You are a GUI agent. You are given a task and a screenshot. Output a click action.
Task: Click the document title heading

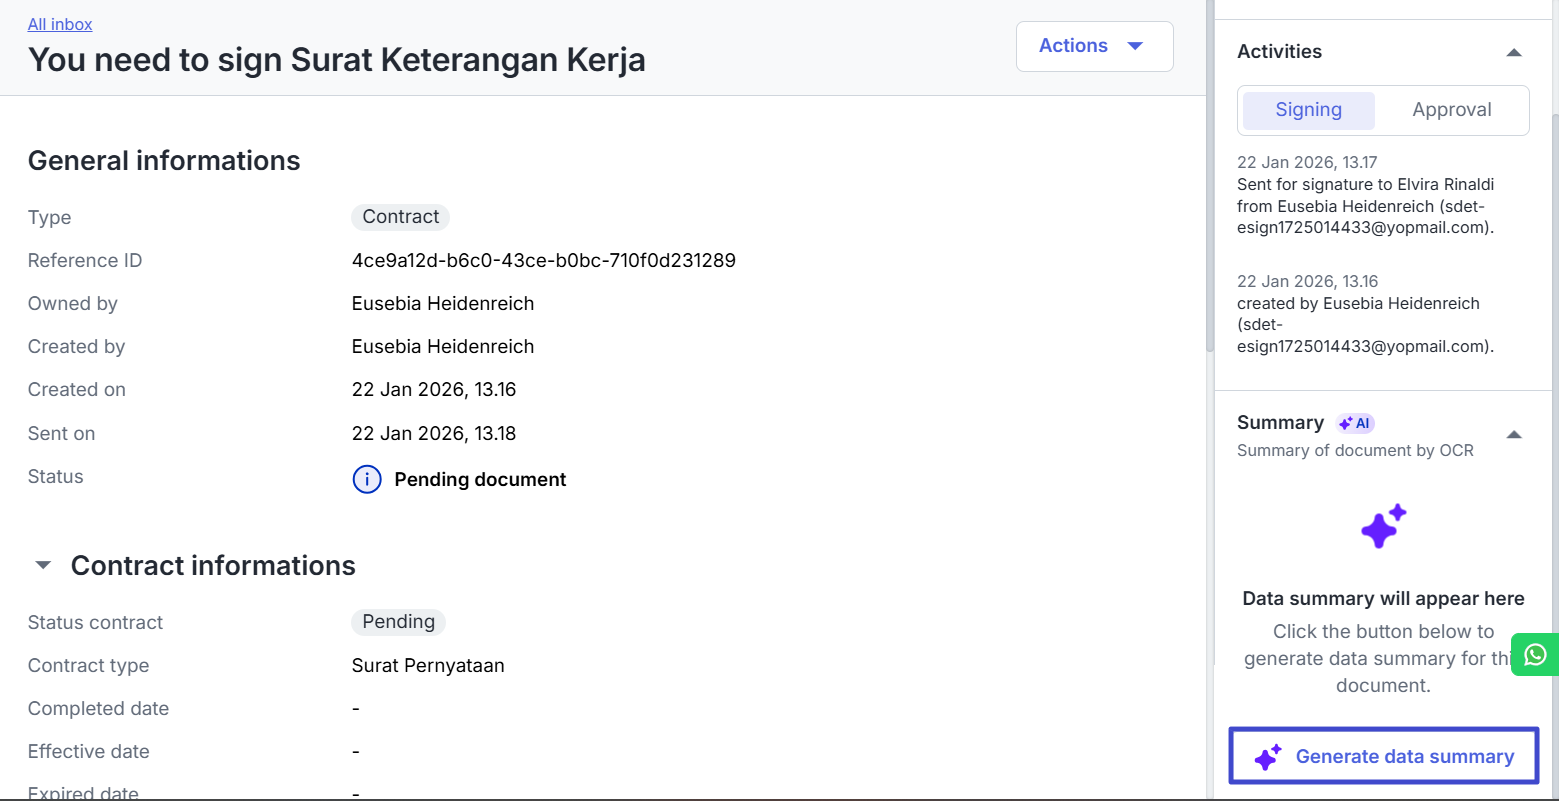pyautogui.click(x=336, y=60)
